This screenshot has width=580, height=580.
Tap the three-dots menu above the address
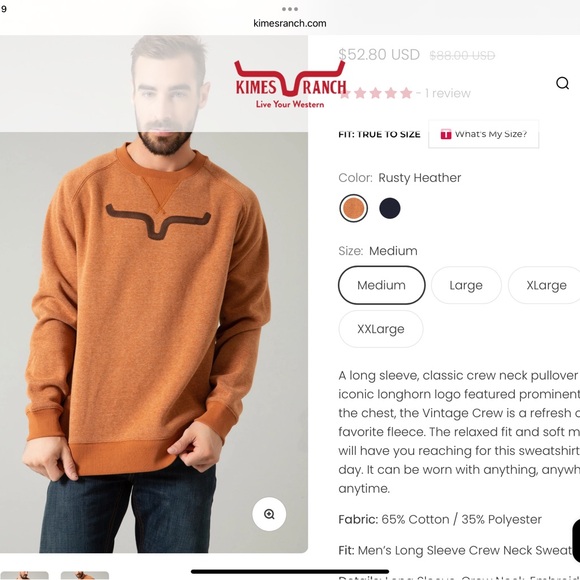[x=290, y=9]
